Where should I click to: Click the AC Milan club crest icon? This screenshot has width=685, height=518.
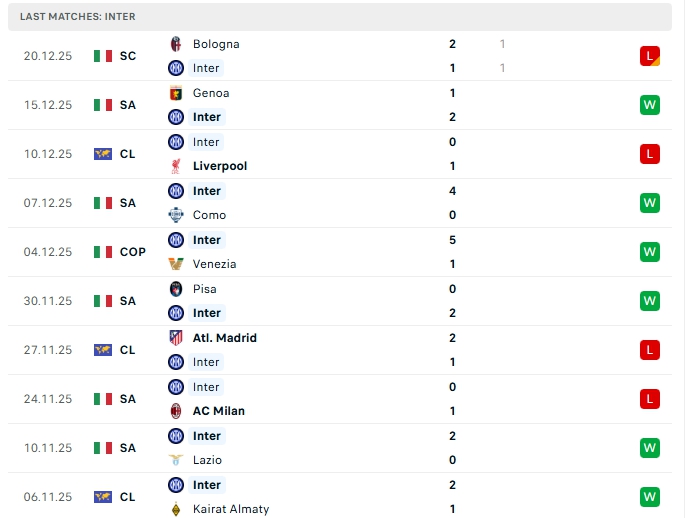pyautogui.click(x=176, y=411)
